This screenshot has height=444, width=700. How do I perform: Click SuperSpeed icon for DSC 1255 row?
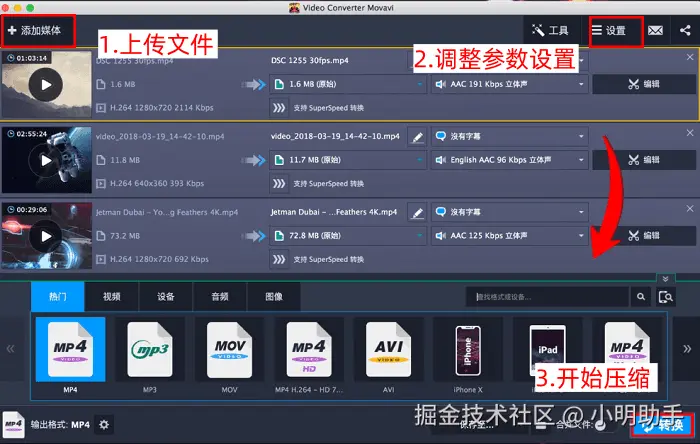279,108
